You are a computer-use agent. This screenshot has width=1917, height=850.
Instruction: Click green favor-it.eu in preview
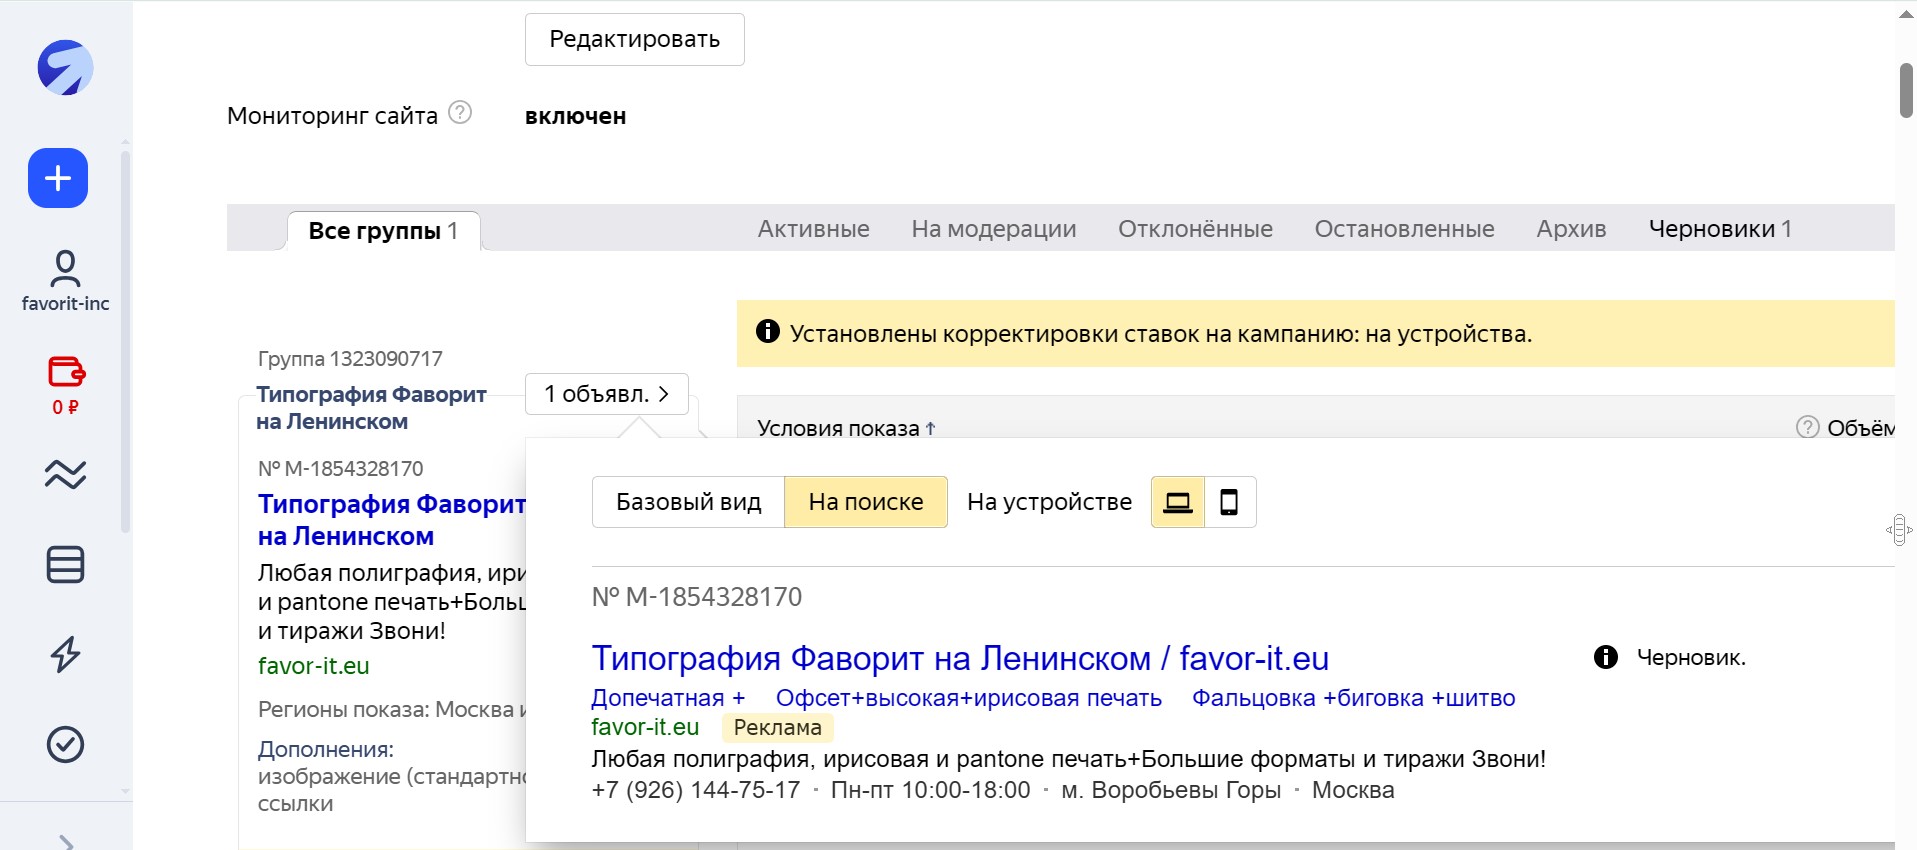[x=645, y=727]
